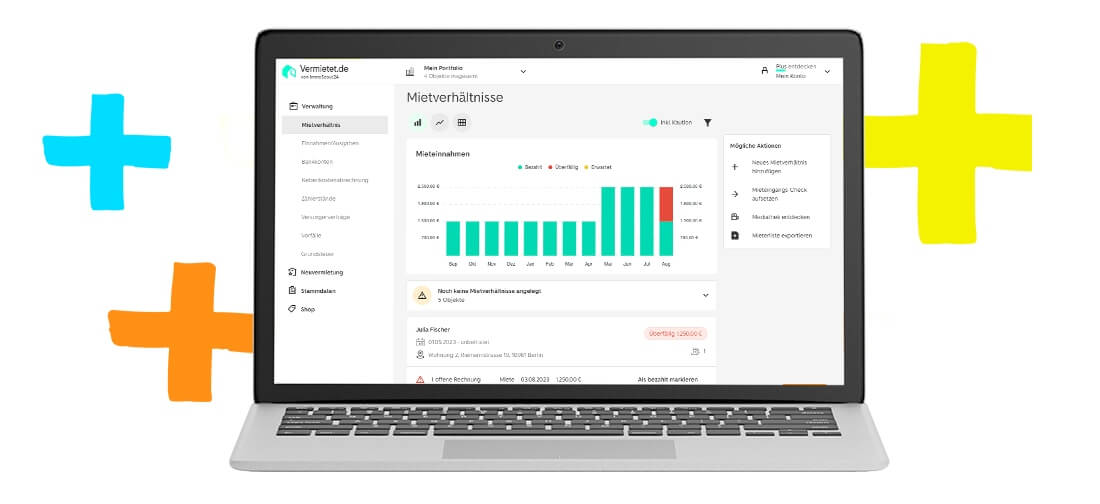
Task: Click plus icon for Neues Mietverhältnis
Action: tap(735, 166)
